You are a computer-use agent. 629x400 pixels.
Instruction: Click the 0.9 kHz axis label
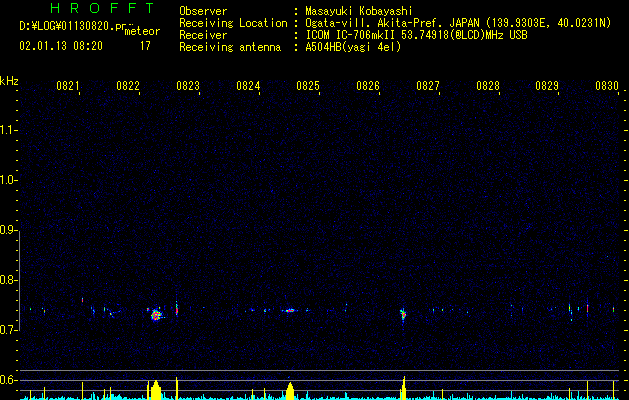[x=8, y=230]
